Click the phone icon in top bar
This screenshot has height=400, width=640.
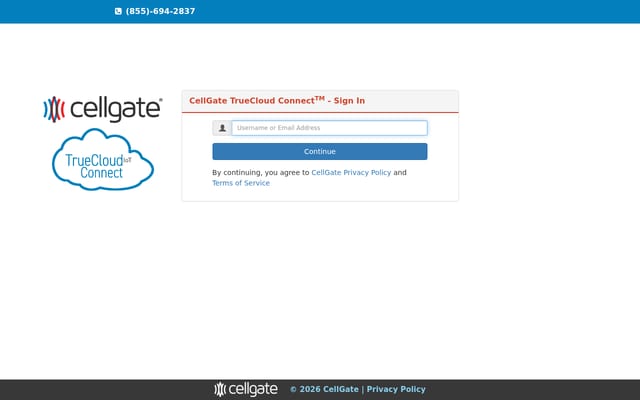pos(118,11)
